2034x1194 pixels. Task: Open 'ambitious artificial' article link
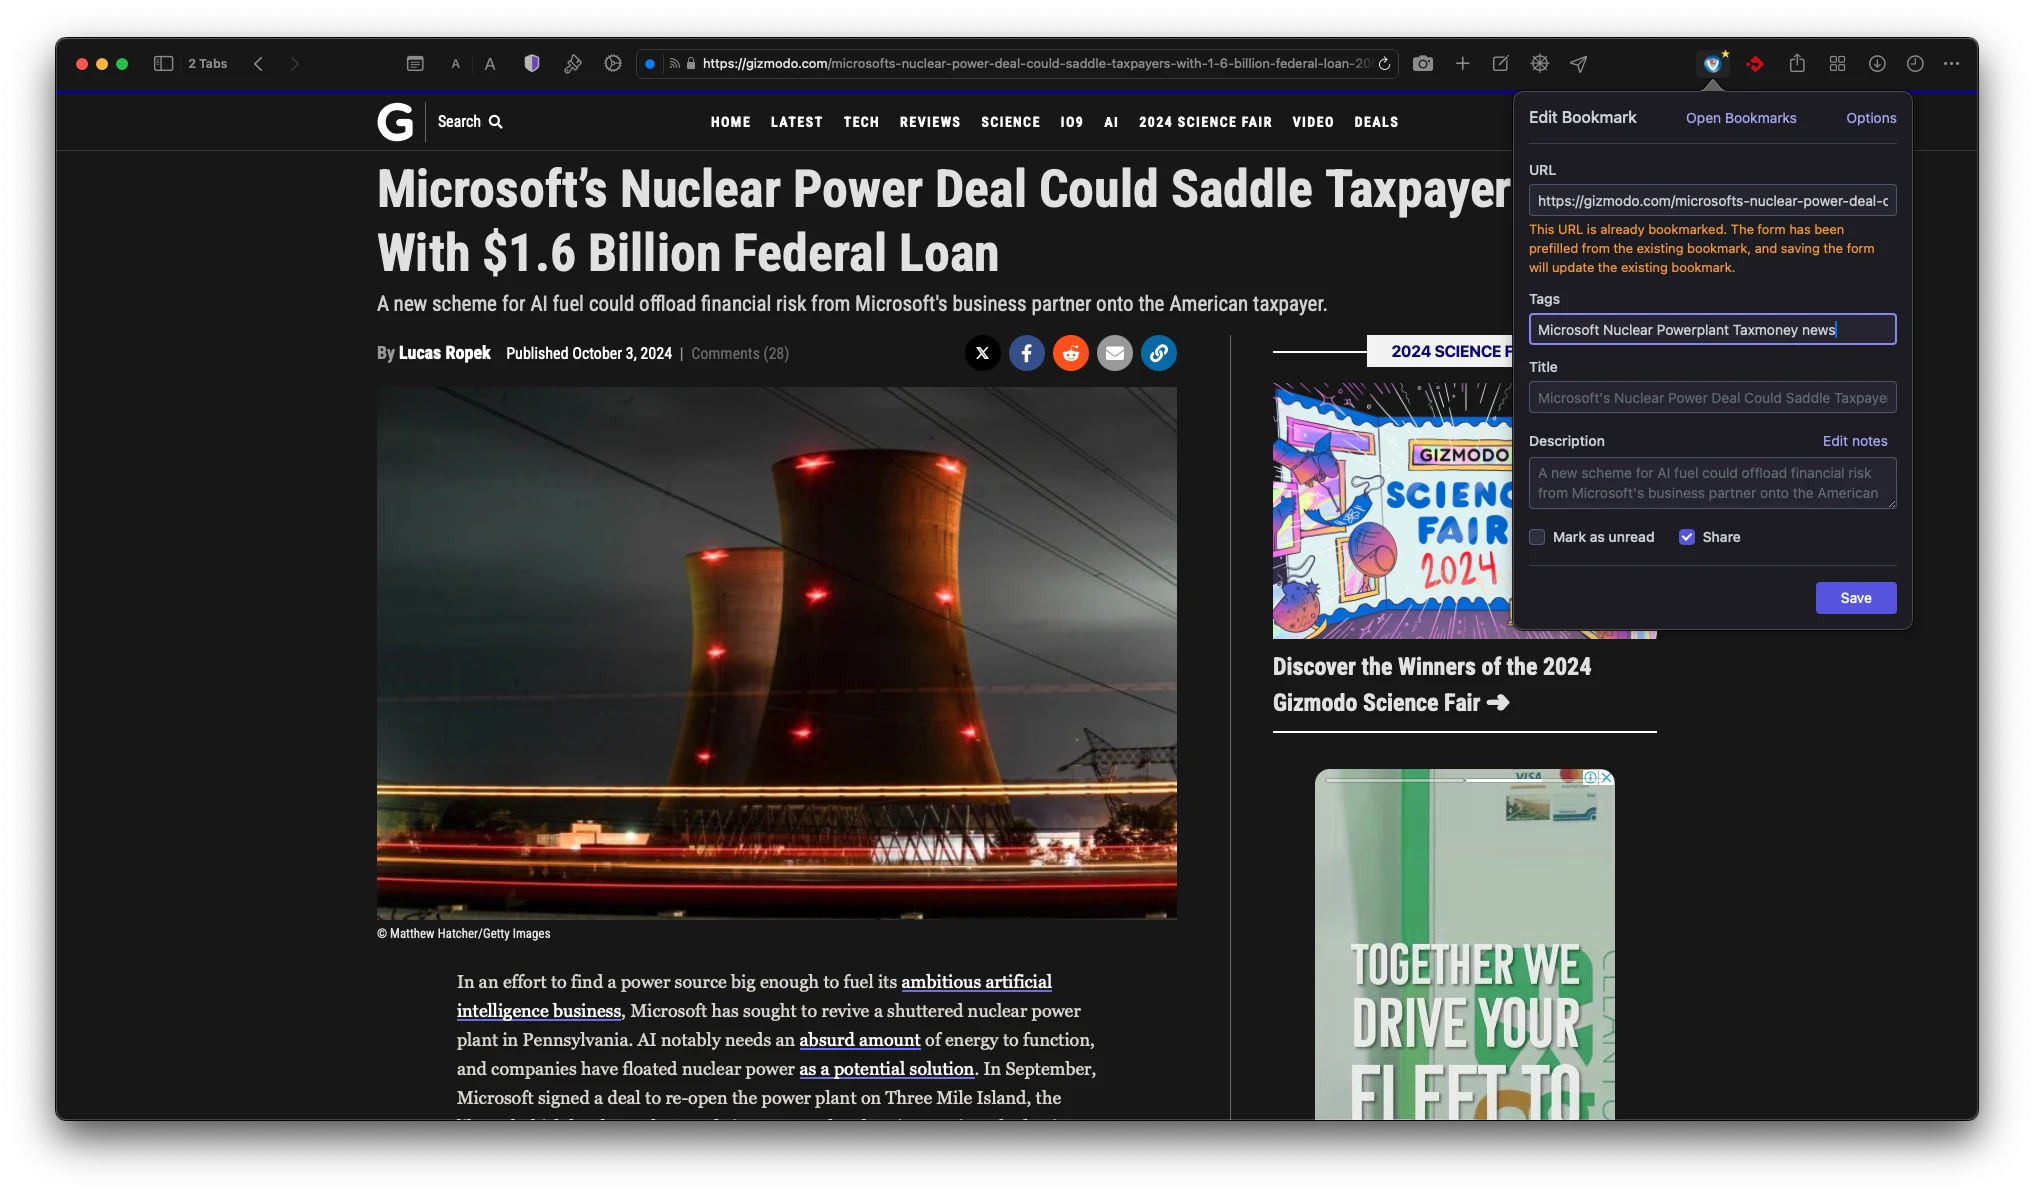coord(976,982)
